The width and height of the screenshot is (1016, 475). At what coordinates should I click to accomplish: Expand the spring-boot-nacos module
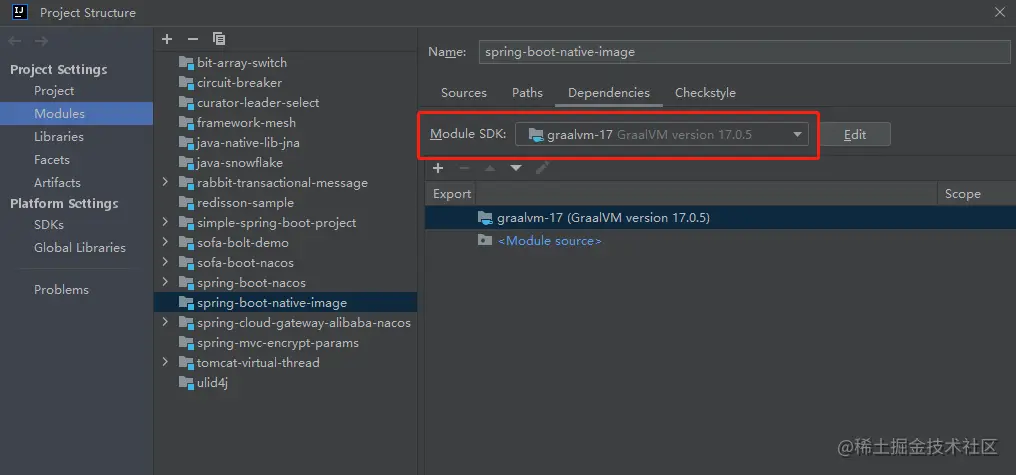pos(166,283)
